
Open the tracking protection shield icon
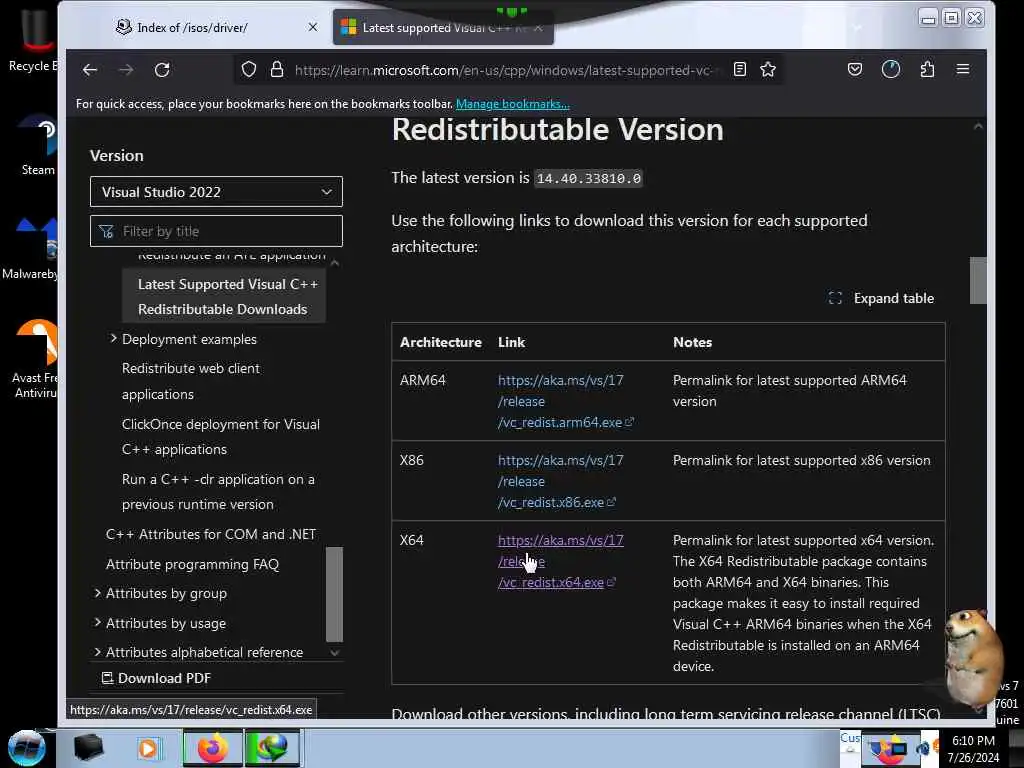click(249, 69)
